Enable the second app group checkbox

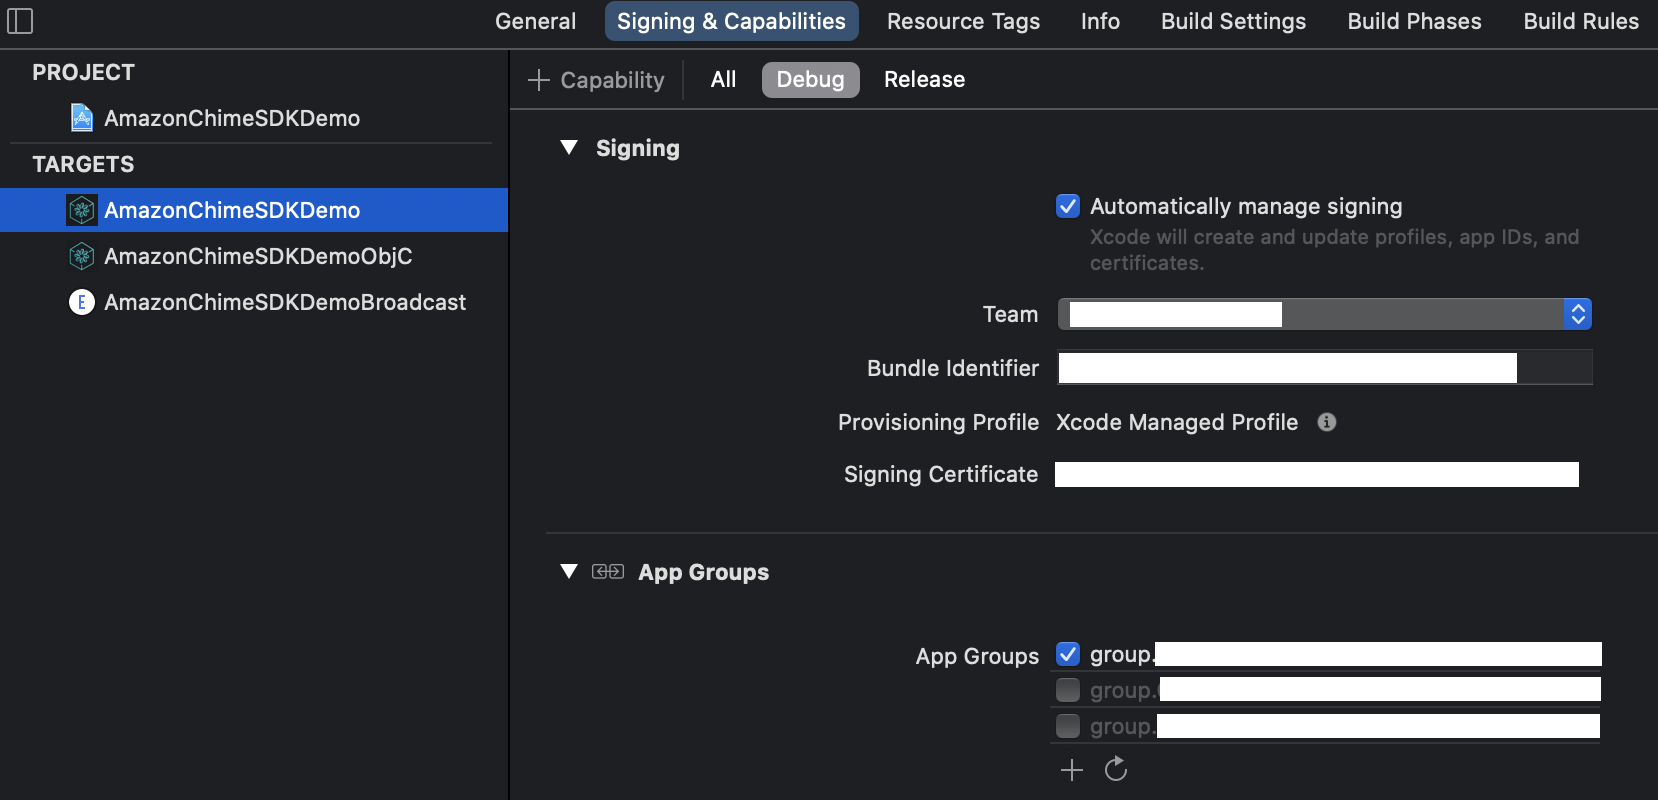point(1068,690)
